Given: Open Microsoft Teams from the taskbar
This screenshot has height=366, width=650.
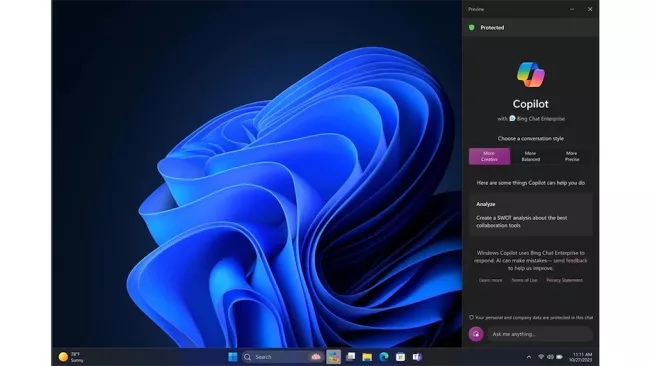Looking at the screenshot, I should (417, 357).
